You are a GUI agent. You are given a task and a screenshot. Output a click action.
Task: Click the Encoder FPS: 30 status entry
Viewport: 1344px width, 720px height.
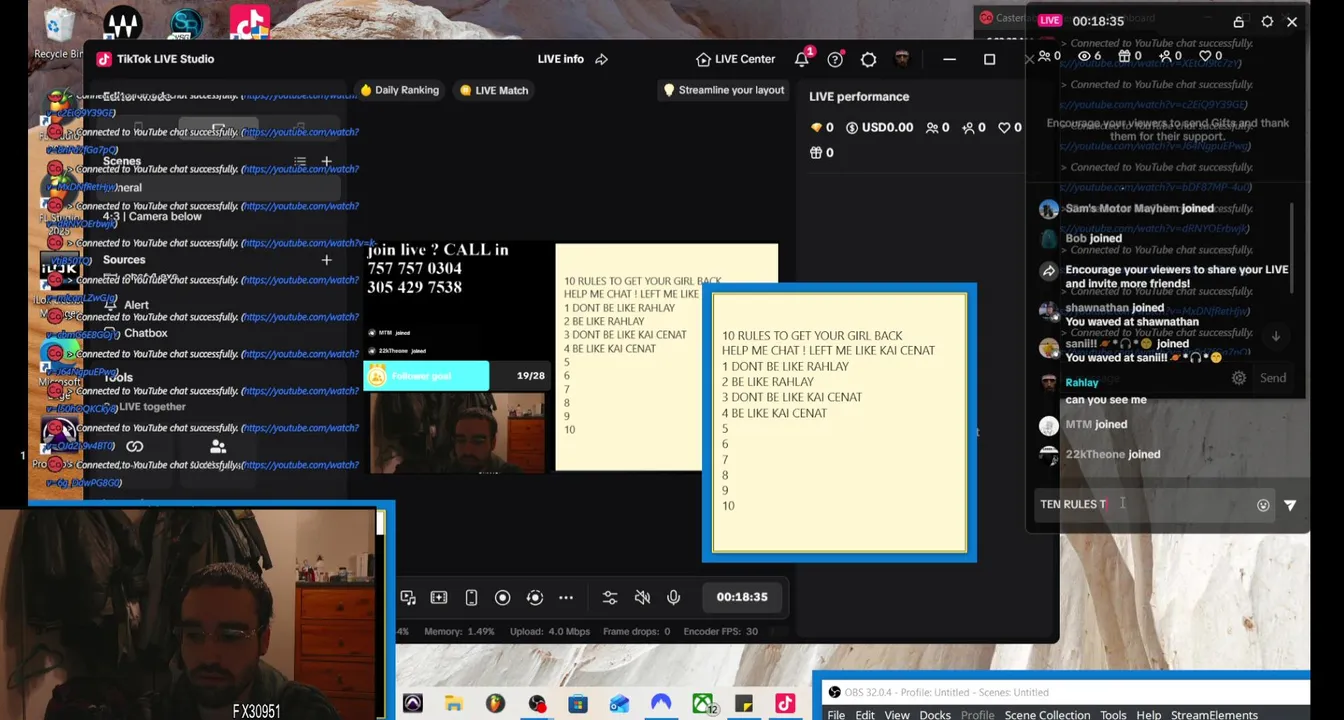point(720,632)
